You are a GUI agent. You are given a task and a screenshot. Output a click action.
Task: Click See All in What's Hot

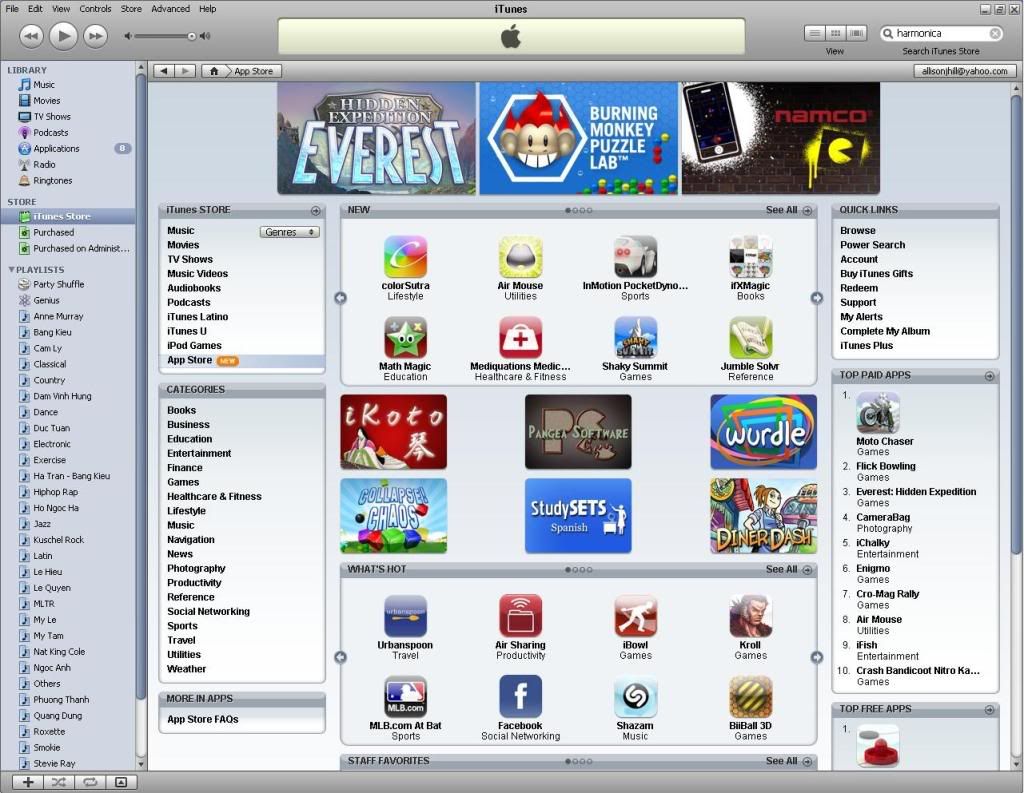tap(781, 569)
